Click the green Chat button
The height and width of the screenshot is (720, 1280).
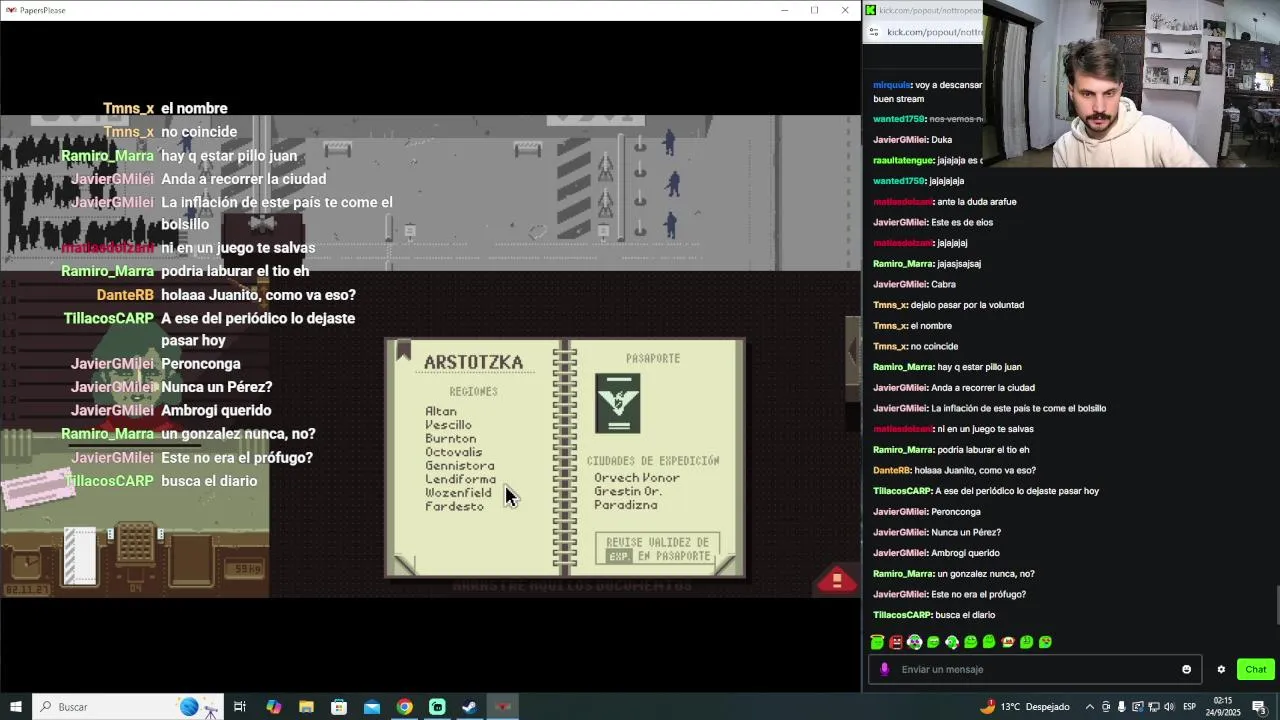point(1256,669)
